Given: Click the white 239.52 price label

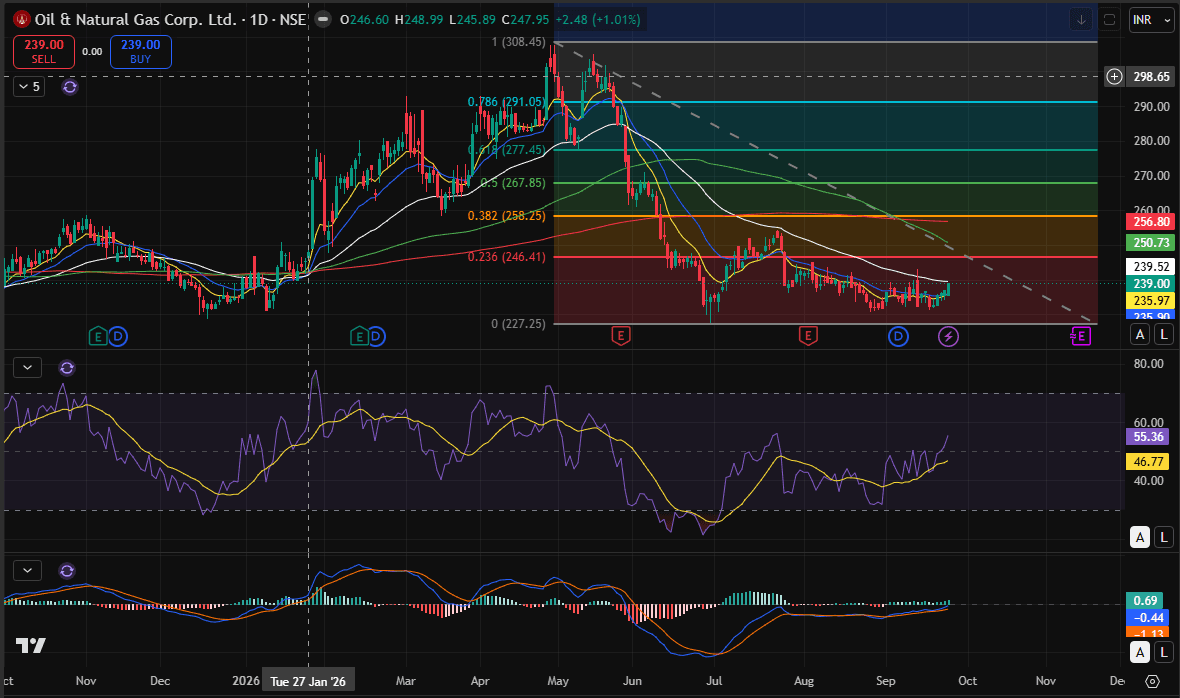Looking at the screenshot, I should point(1151,266).
